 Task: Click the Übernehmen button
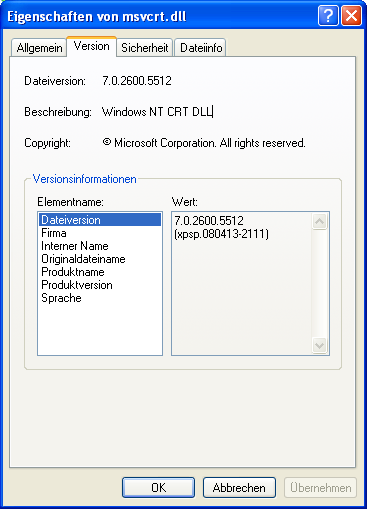[320, 488]
